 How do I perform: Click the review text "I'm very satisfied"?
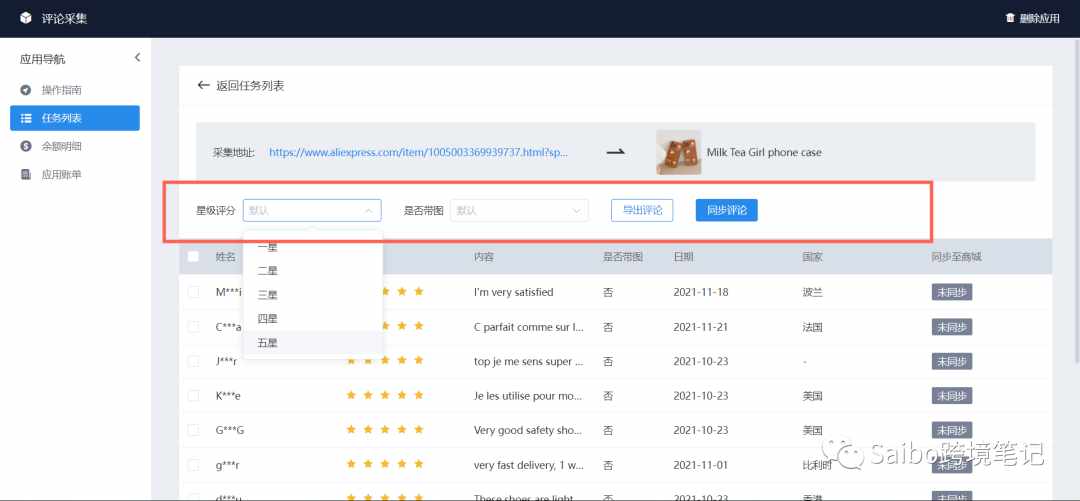click(x=514, y=292)
